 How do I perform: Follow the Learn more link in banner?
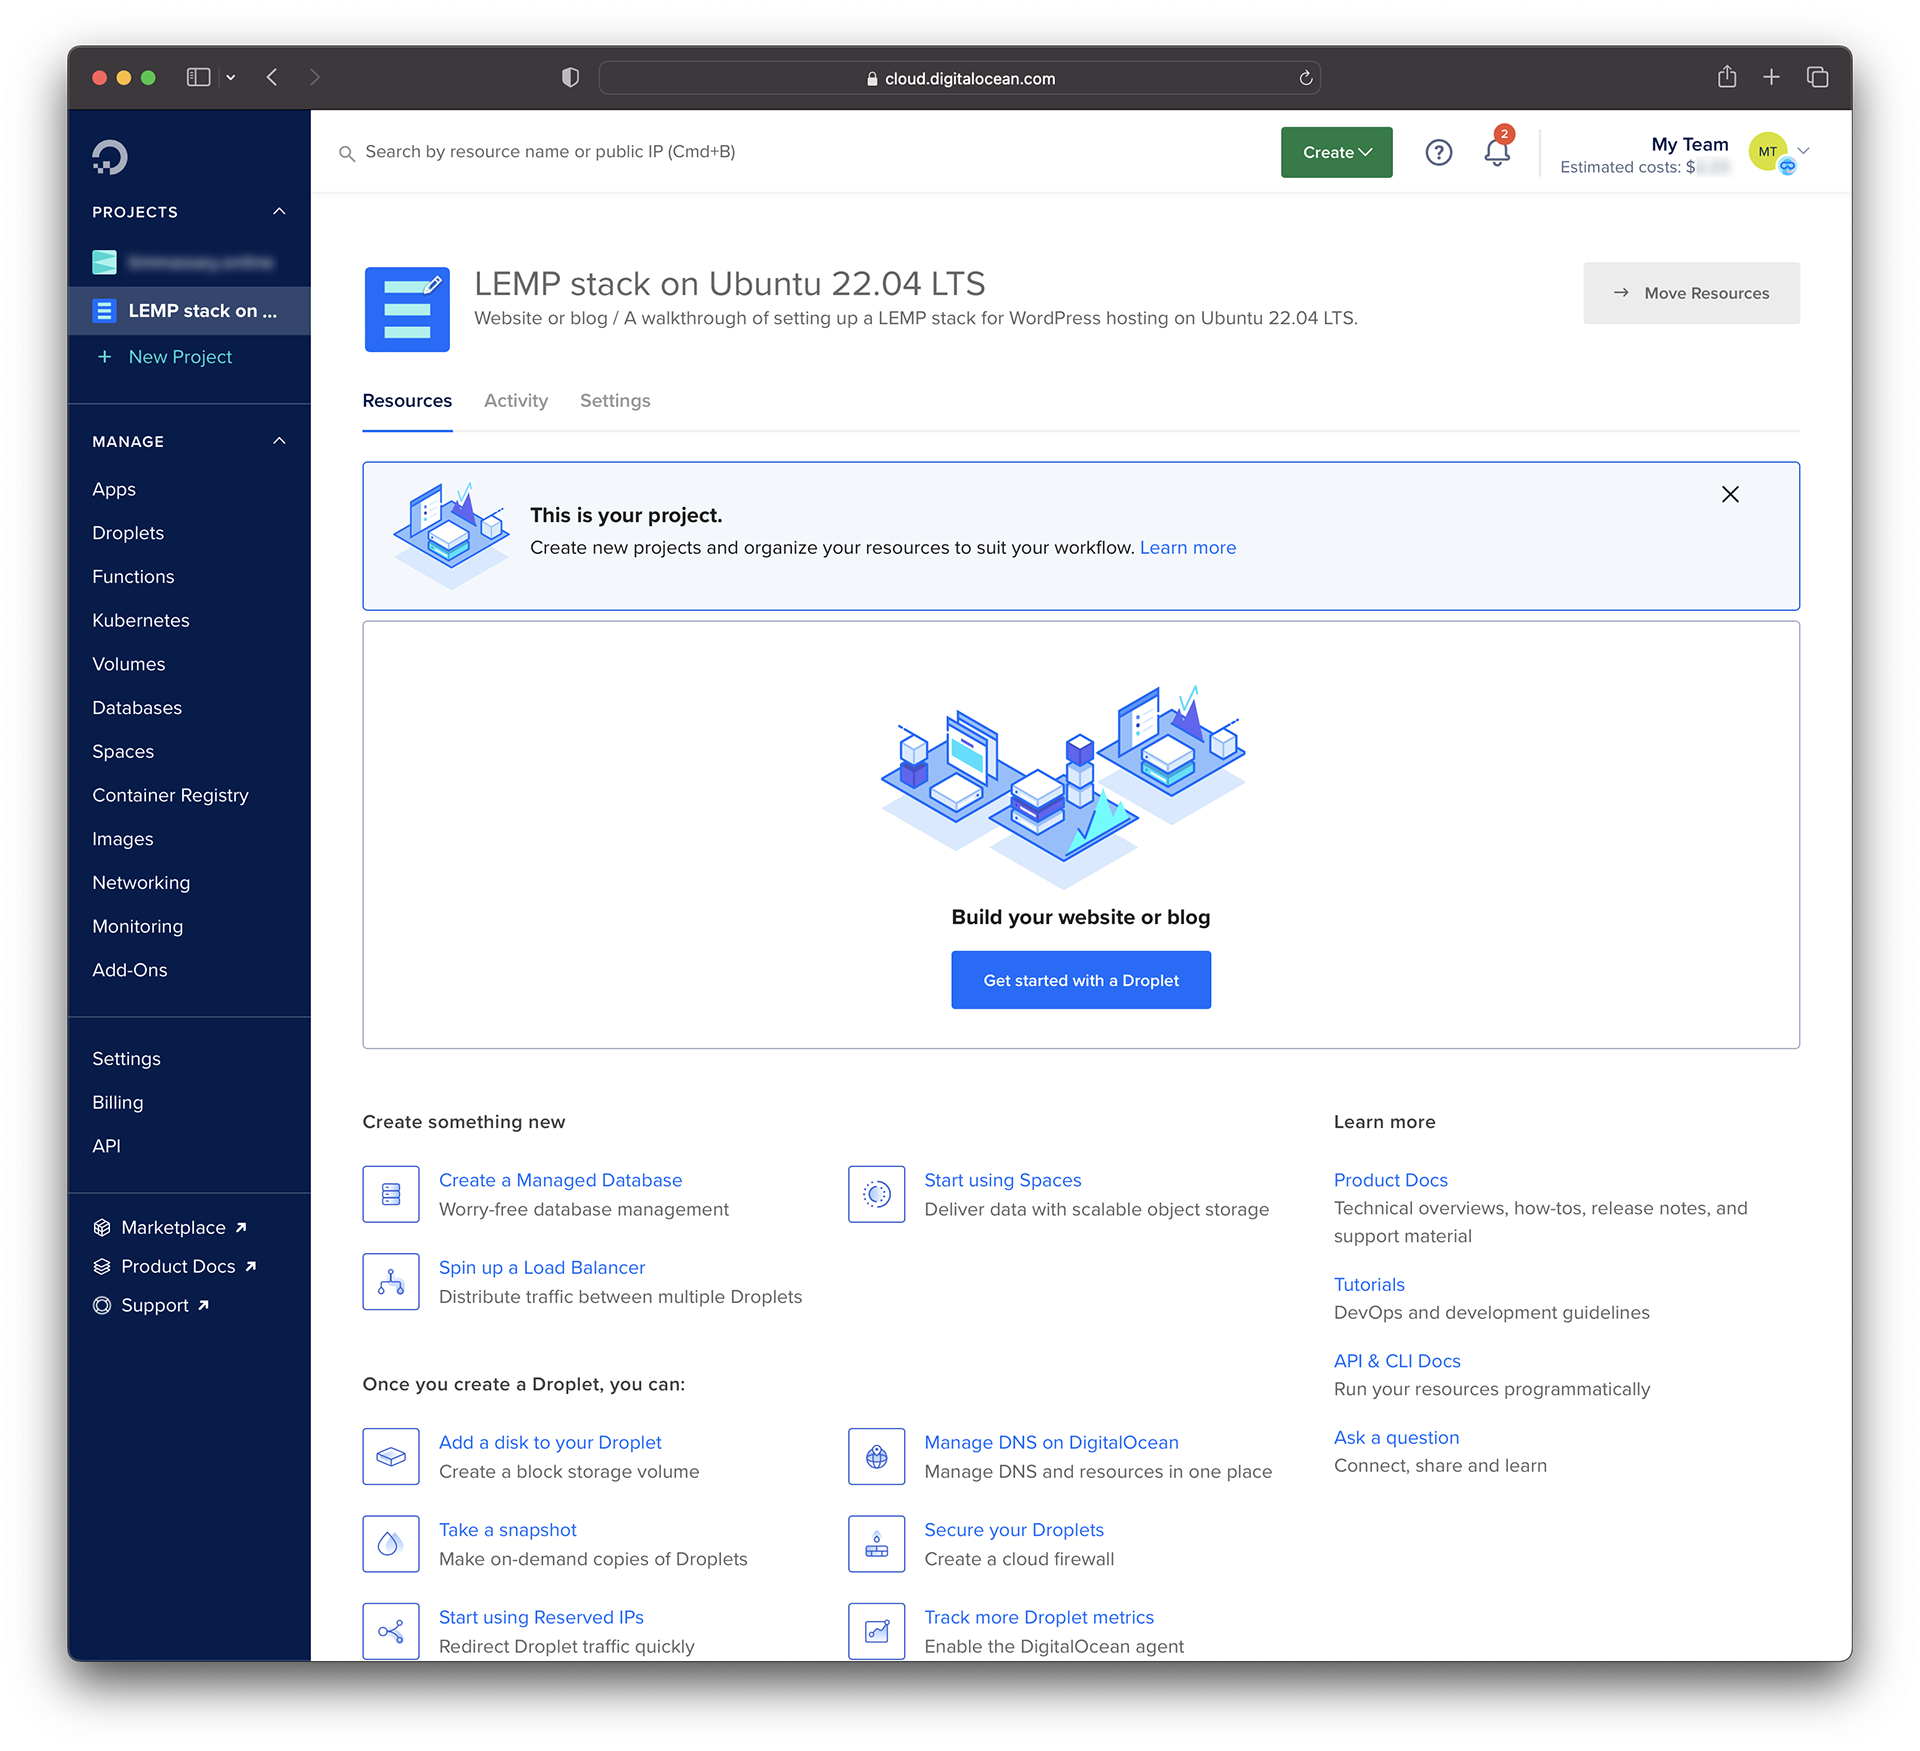(1188, 547)
